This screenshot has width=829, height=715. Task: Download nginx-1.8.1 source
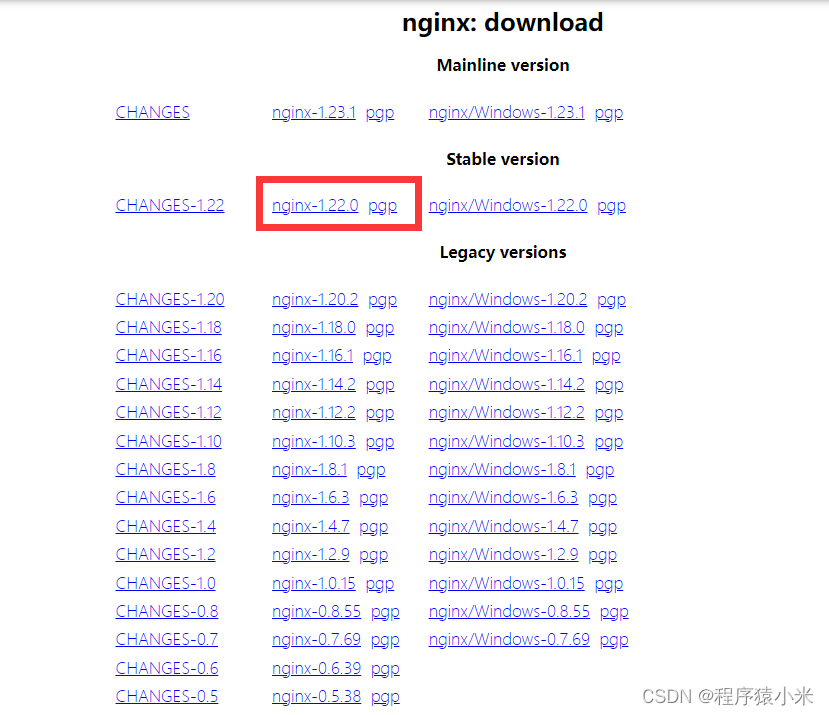[x=309, y=470]
